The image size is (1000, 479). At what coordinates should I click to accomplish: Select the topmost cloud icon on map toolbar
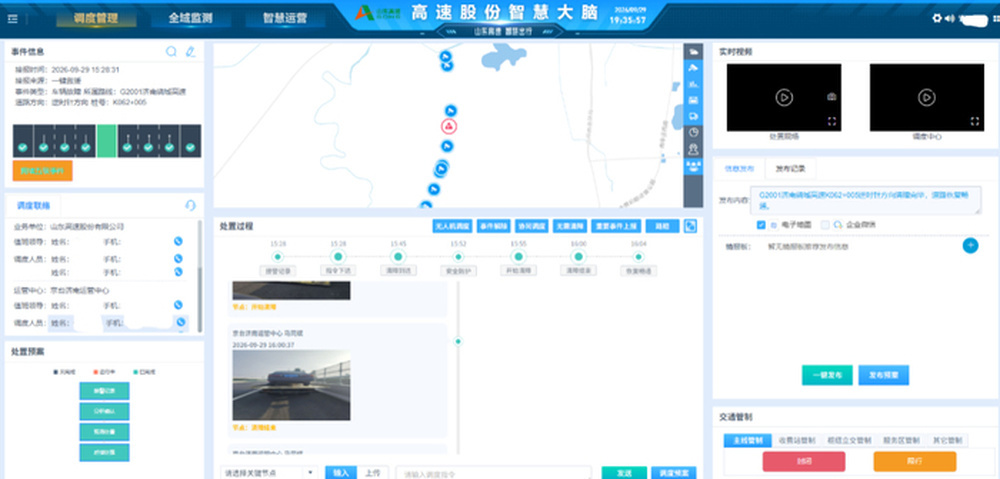pos(693,51)
